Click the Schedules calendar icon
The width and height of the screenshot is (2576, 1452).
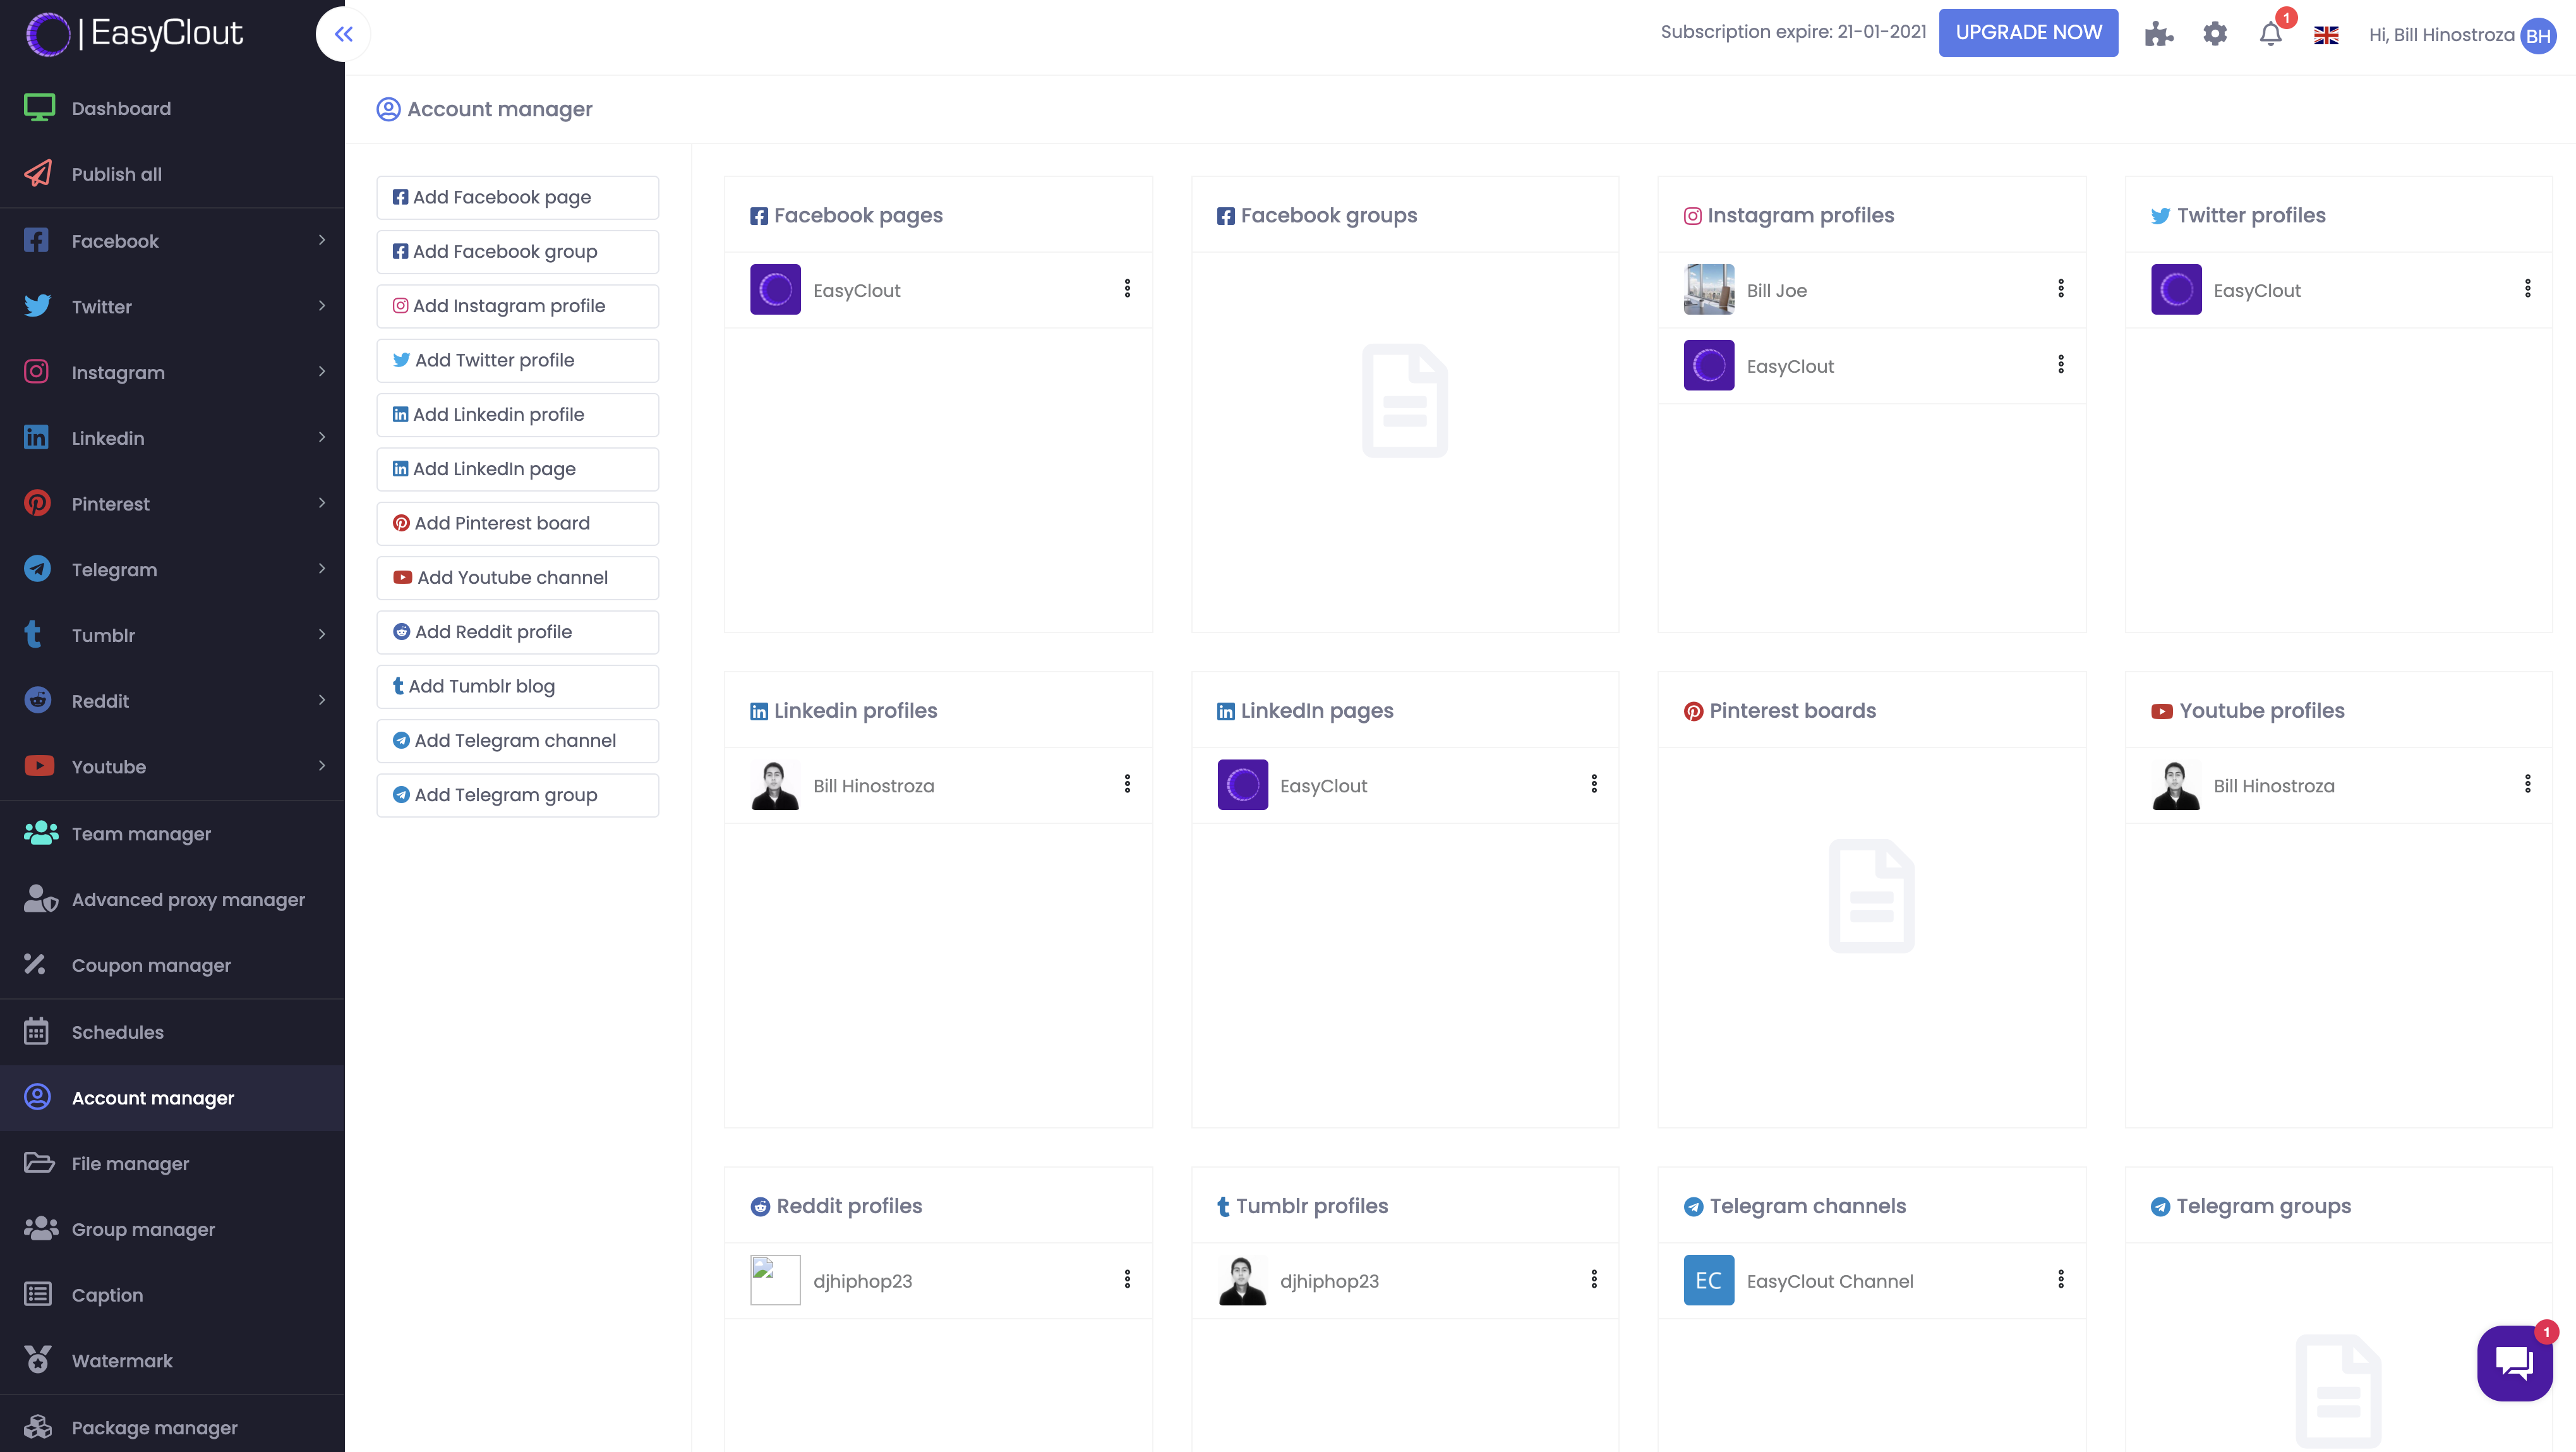[x=36, y=1031]
